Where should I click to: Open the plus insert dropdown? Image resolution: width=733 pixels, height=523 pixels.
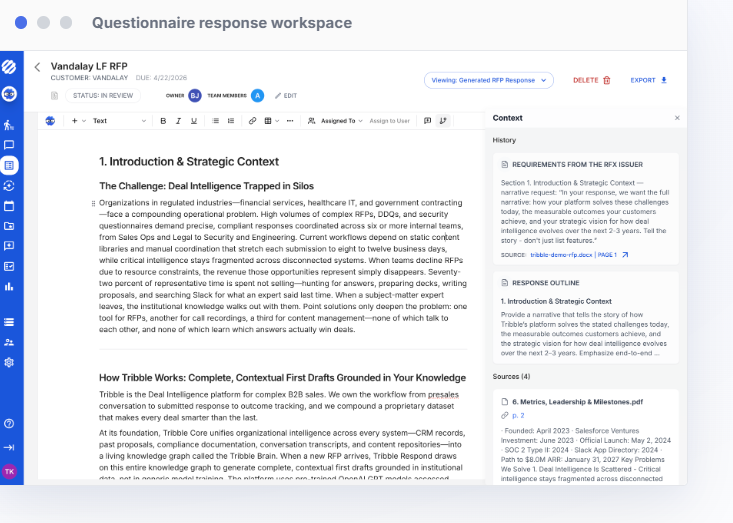tap(79, 121)
